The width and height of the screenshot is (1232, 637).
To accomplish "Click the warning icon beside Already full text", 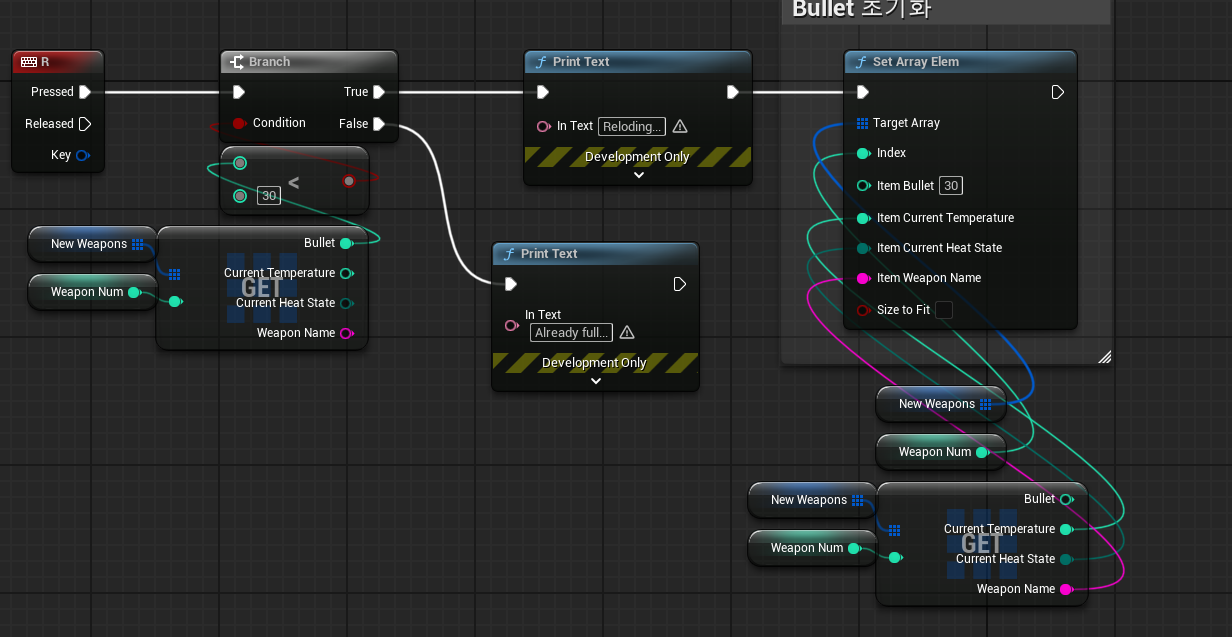I will point(627,332).
